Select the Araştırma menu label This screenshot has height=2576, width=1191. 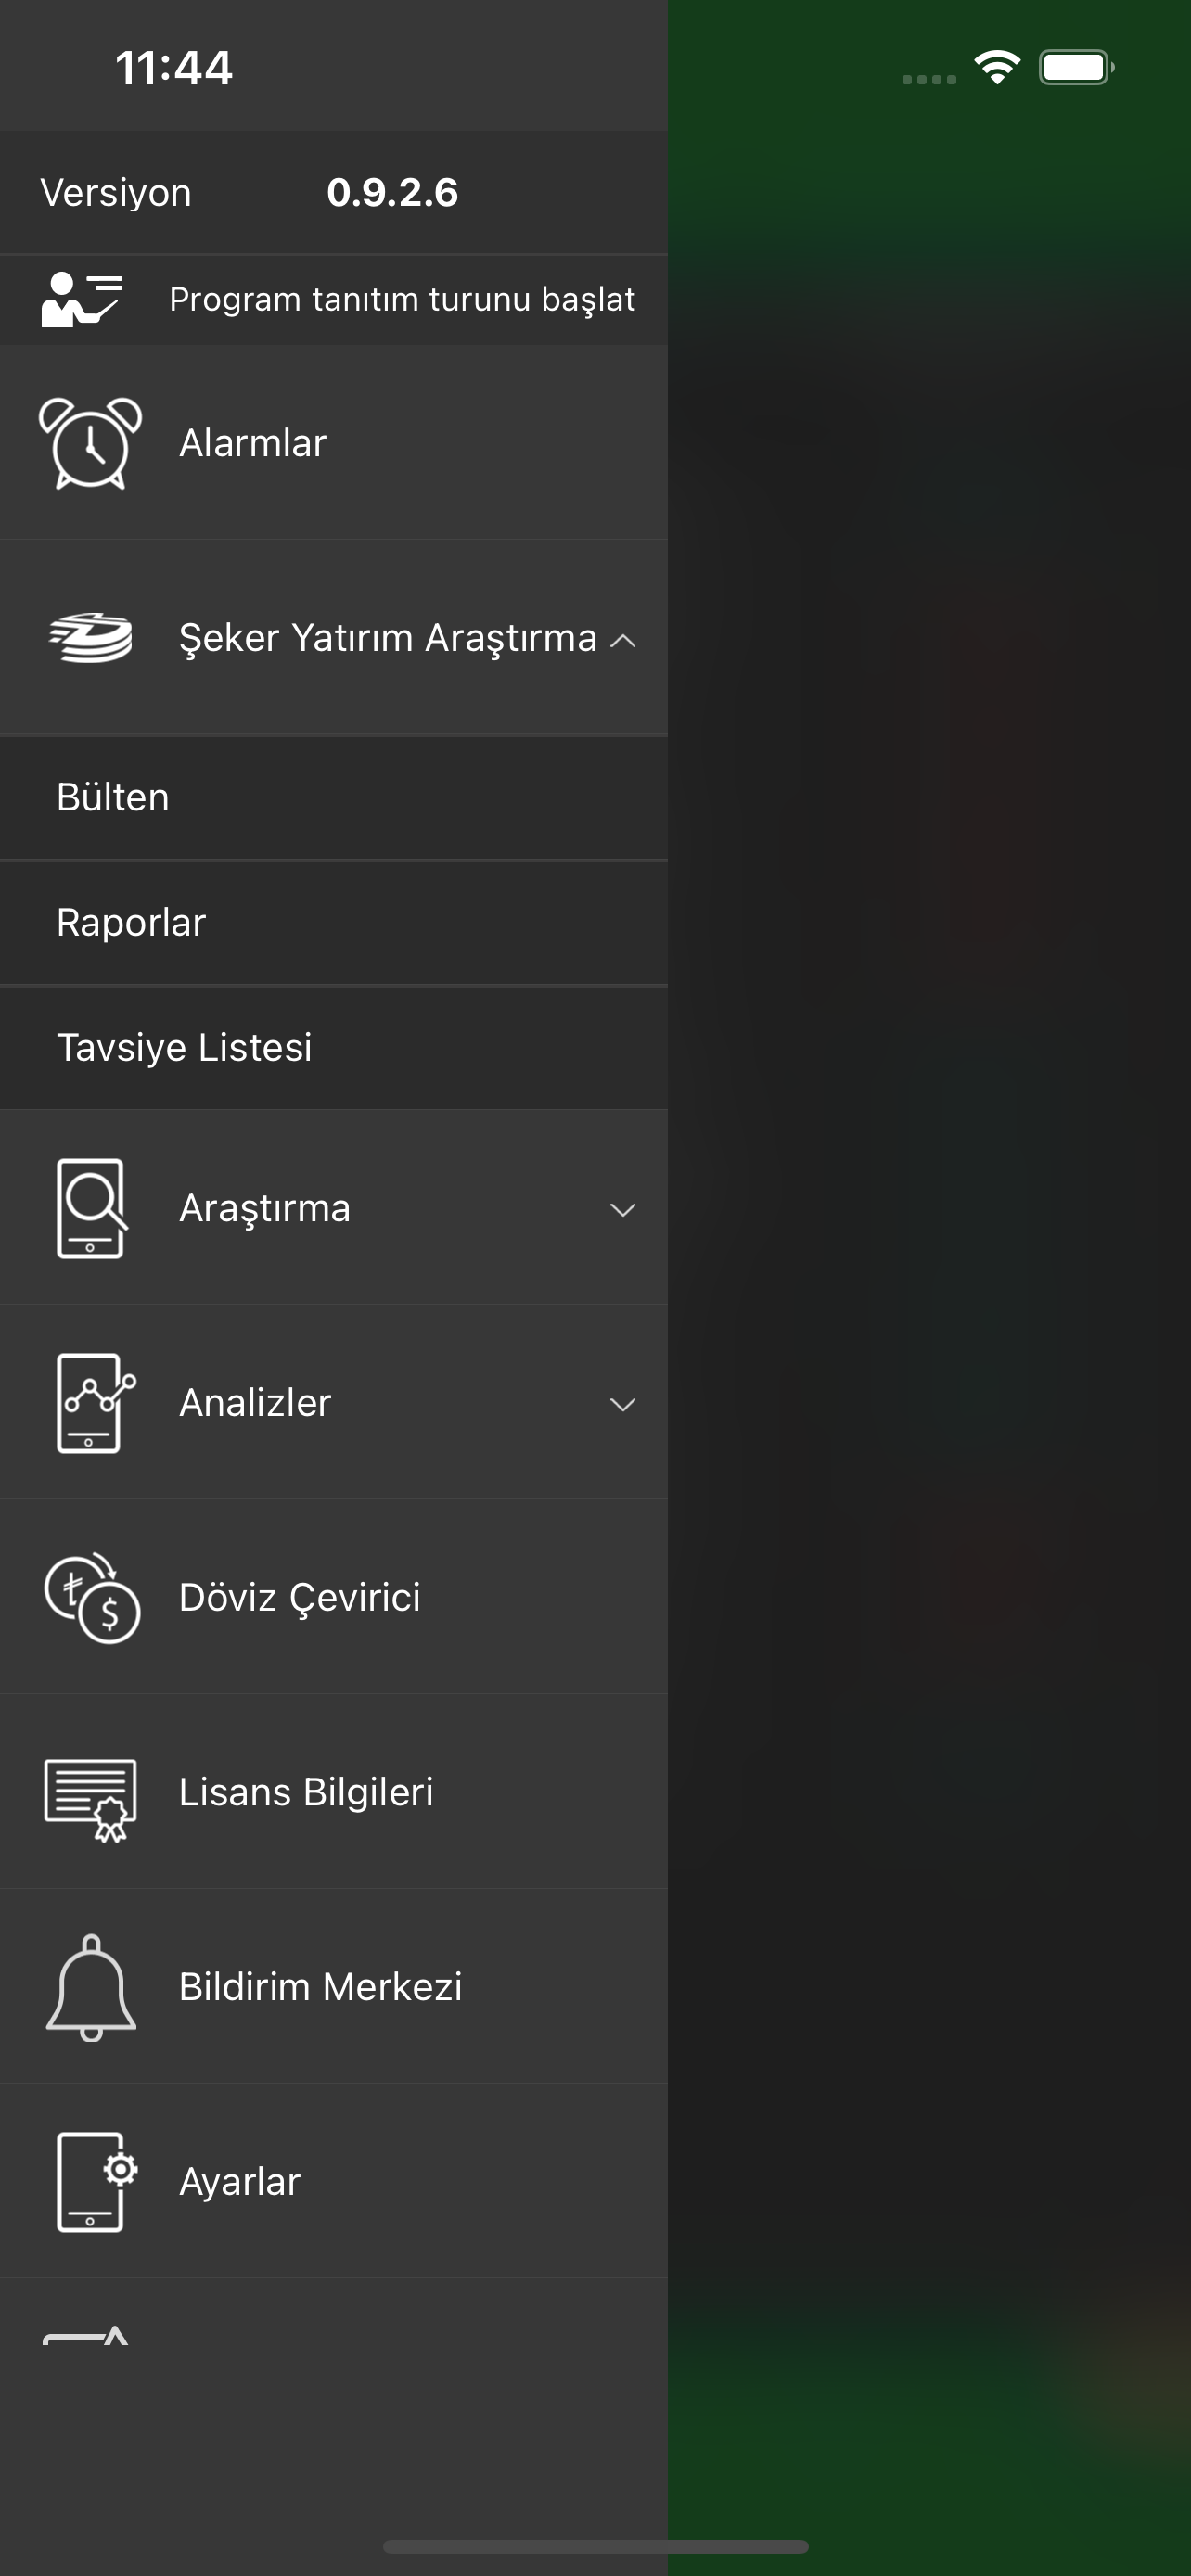click(265, 1208)
